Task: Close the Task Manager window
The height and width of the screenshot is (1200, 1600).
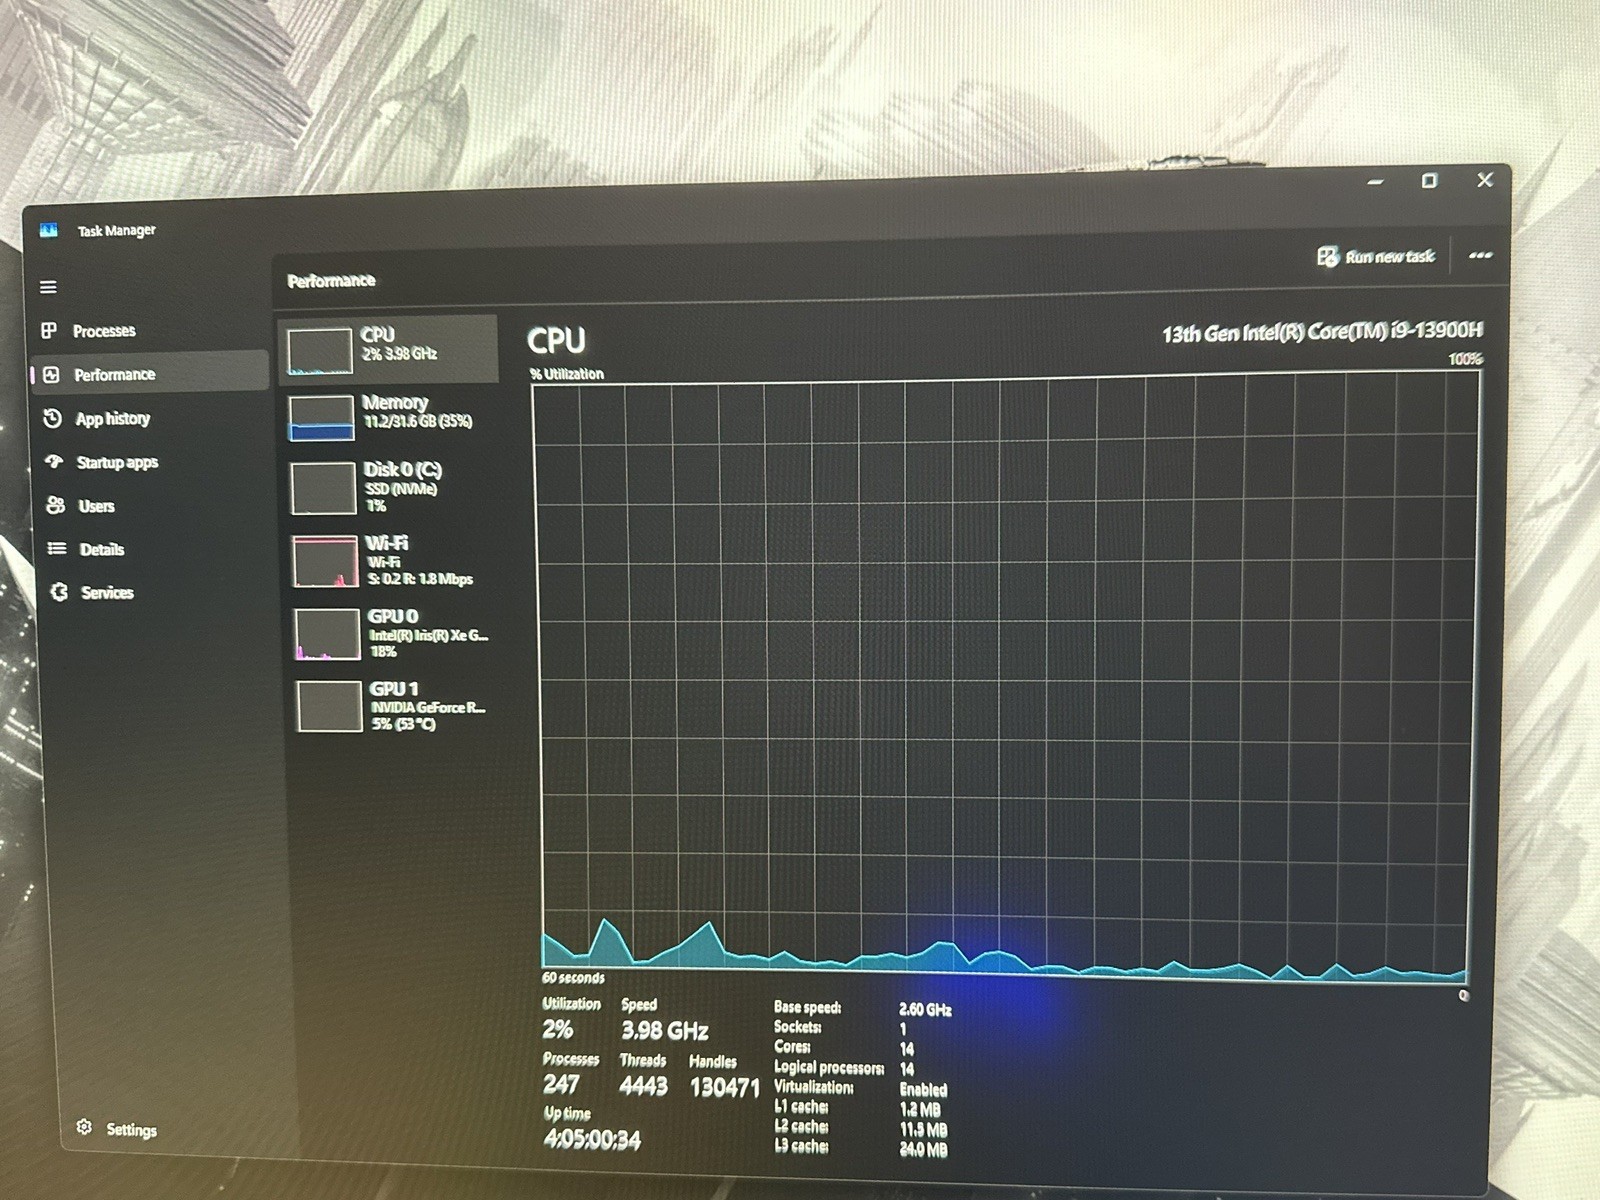Action: tap(1485, 180)
